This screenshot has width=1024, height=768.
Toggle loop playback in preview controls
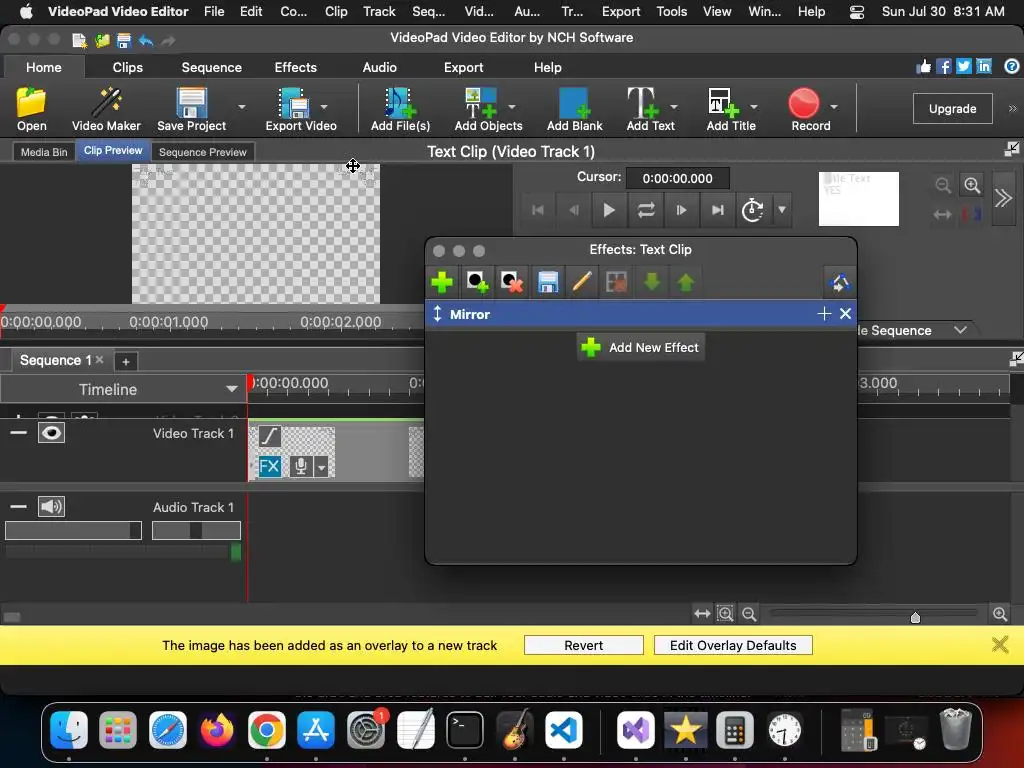[646, 210]
